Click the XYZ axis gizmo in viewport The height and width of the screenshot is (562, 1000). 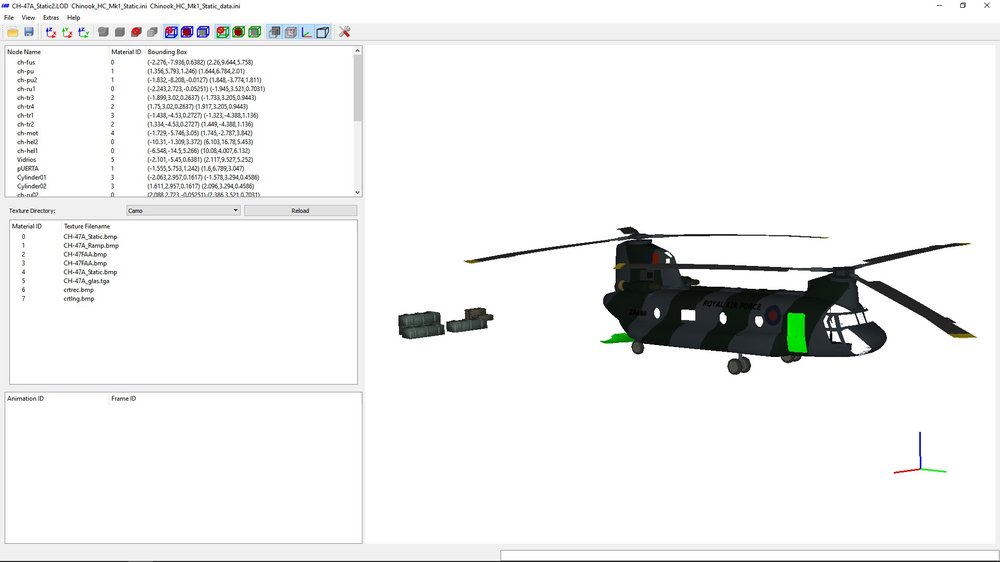(920, 454)
